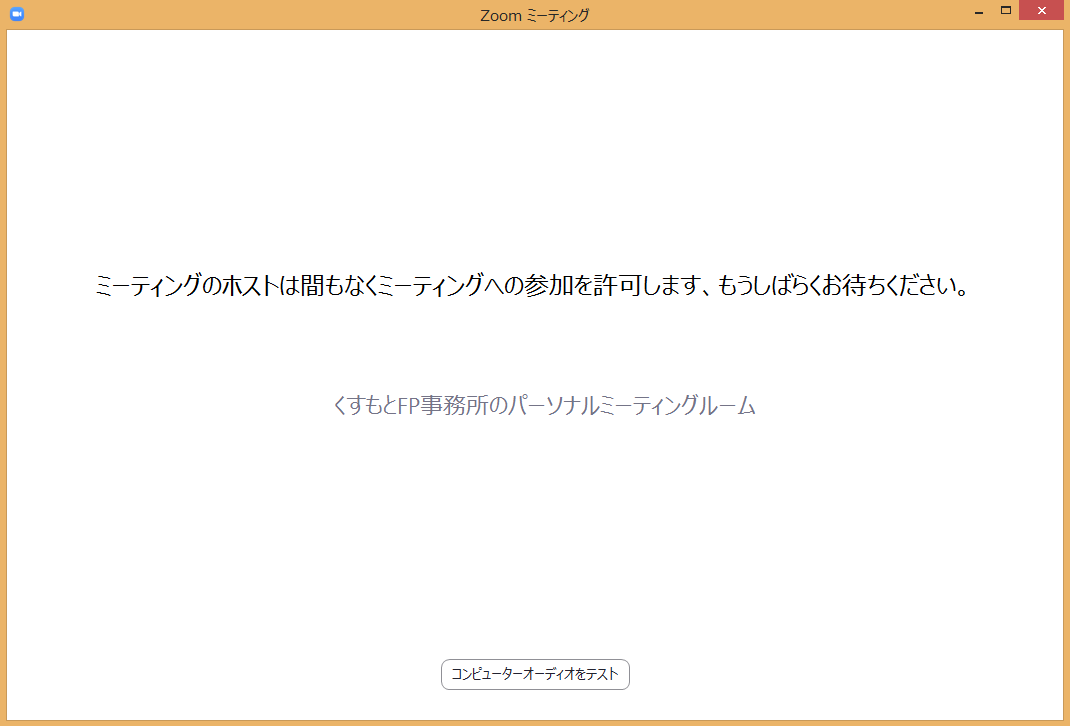Maximize the Zoom ミーティング window
This screenshot has width=1070, height=726.
[1005, 10]
